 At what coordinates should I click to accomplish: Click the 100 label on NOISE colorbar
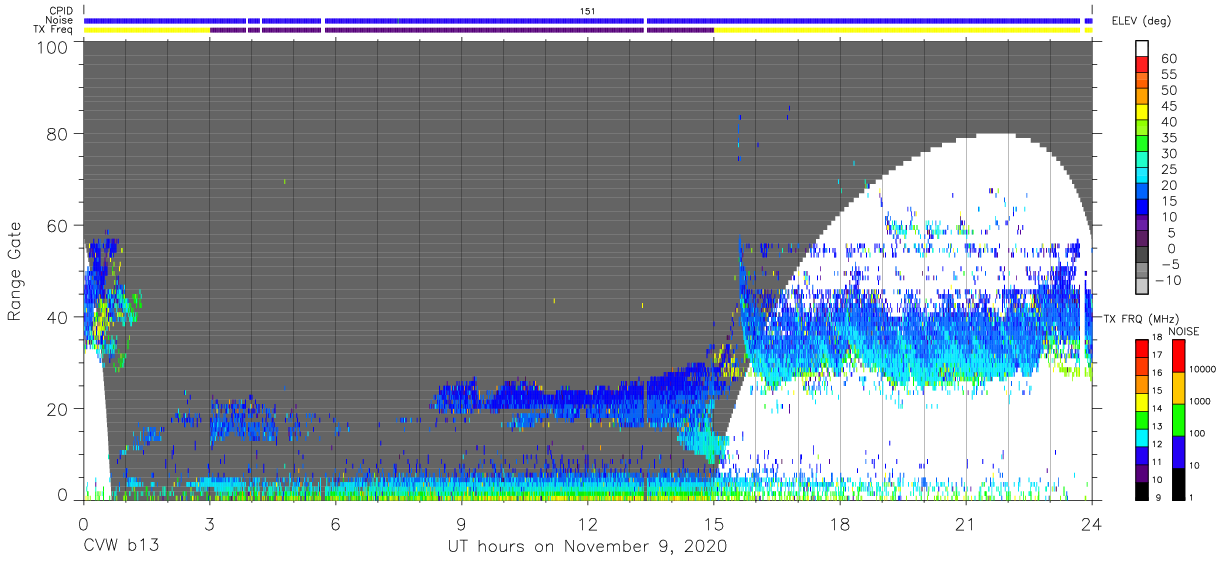click(x=1197, y=433)
